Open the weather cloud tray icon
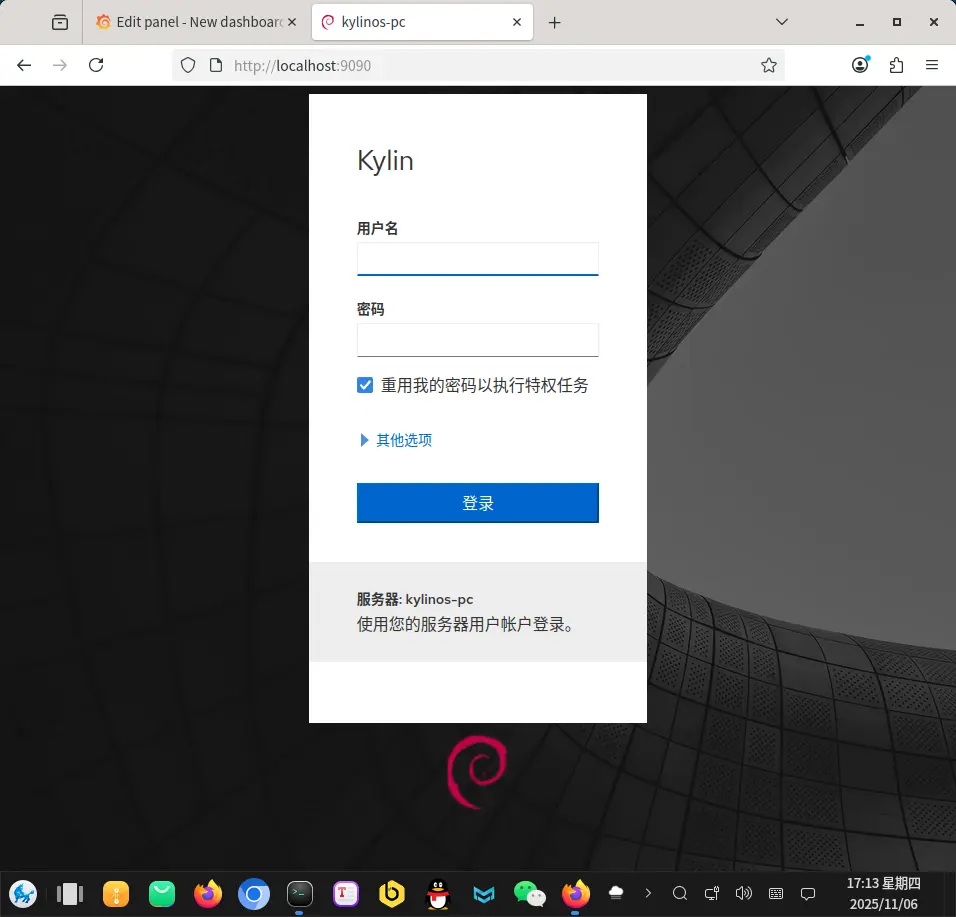Screen dimensions: 956x917 pyautogui.click(x=616, y=893)
